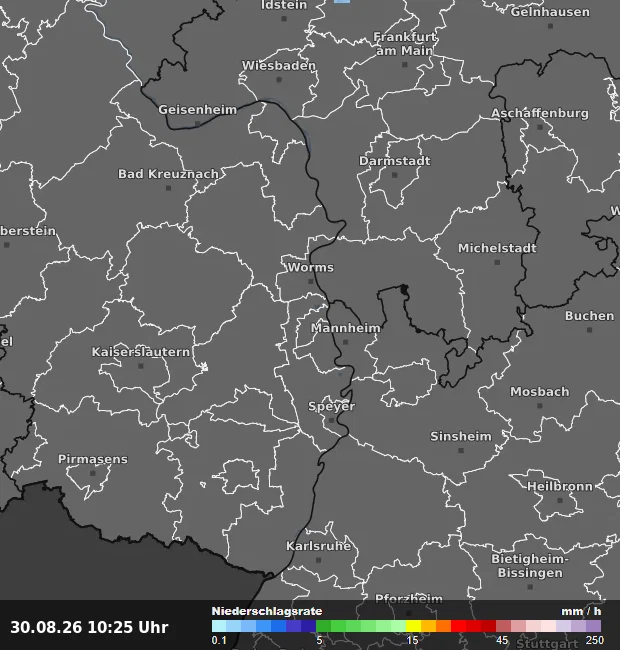Screen dimensions: 620x650
Task: Click the Sinsheim city marker dot
Action: pyautogui.click(x=461, y=451)
